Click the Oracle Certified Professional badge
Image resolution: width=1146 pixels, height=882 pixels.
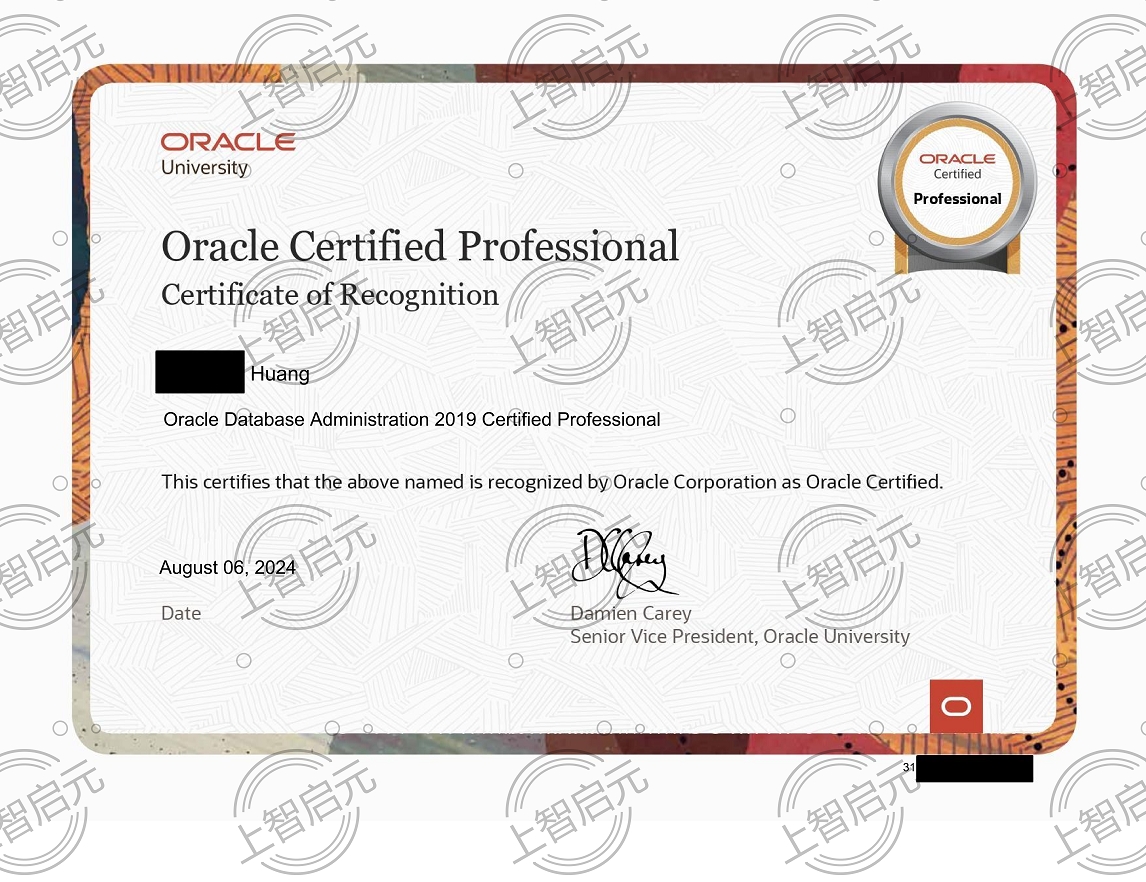957,189
